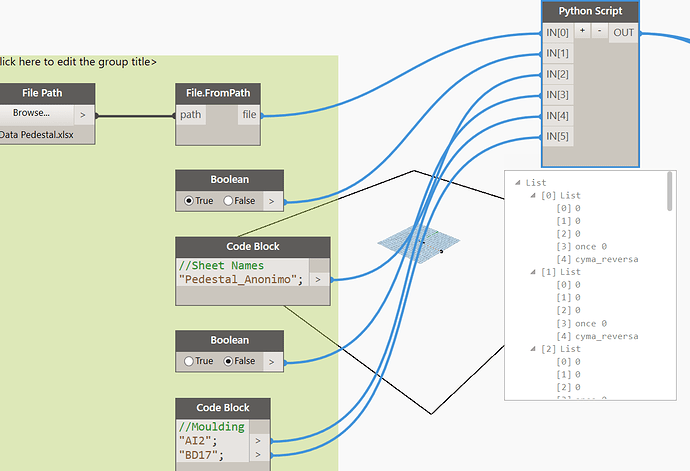Select the File Path node title
This screenshot has width=690, height=471.
pos(42,93)
